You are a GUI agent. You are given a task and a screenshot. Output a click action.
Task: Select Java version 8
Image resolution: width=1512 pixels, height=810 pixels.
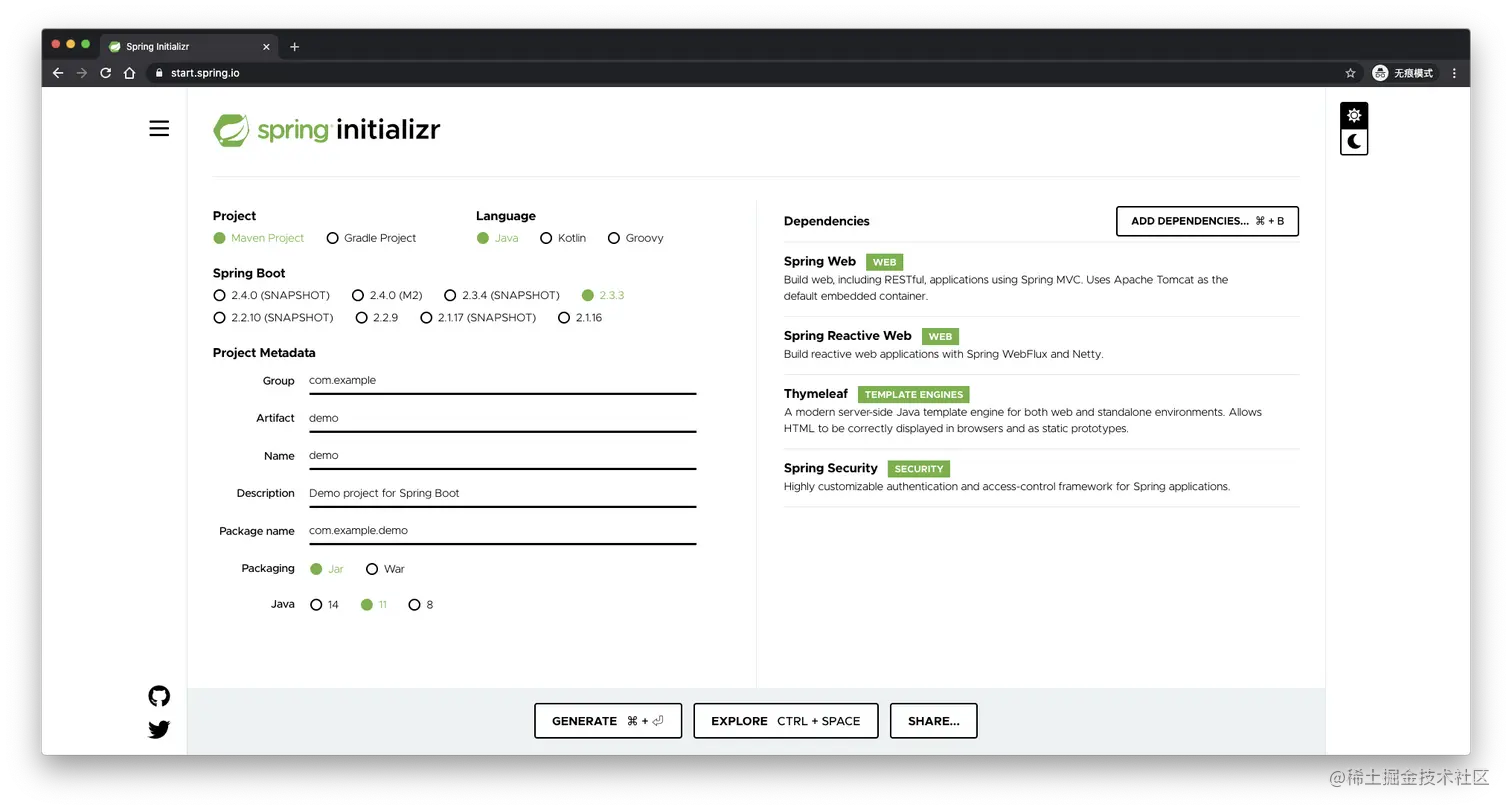click(x=421, y=605)
